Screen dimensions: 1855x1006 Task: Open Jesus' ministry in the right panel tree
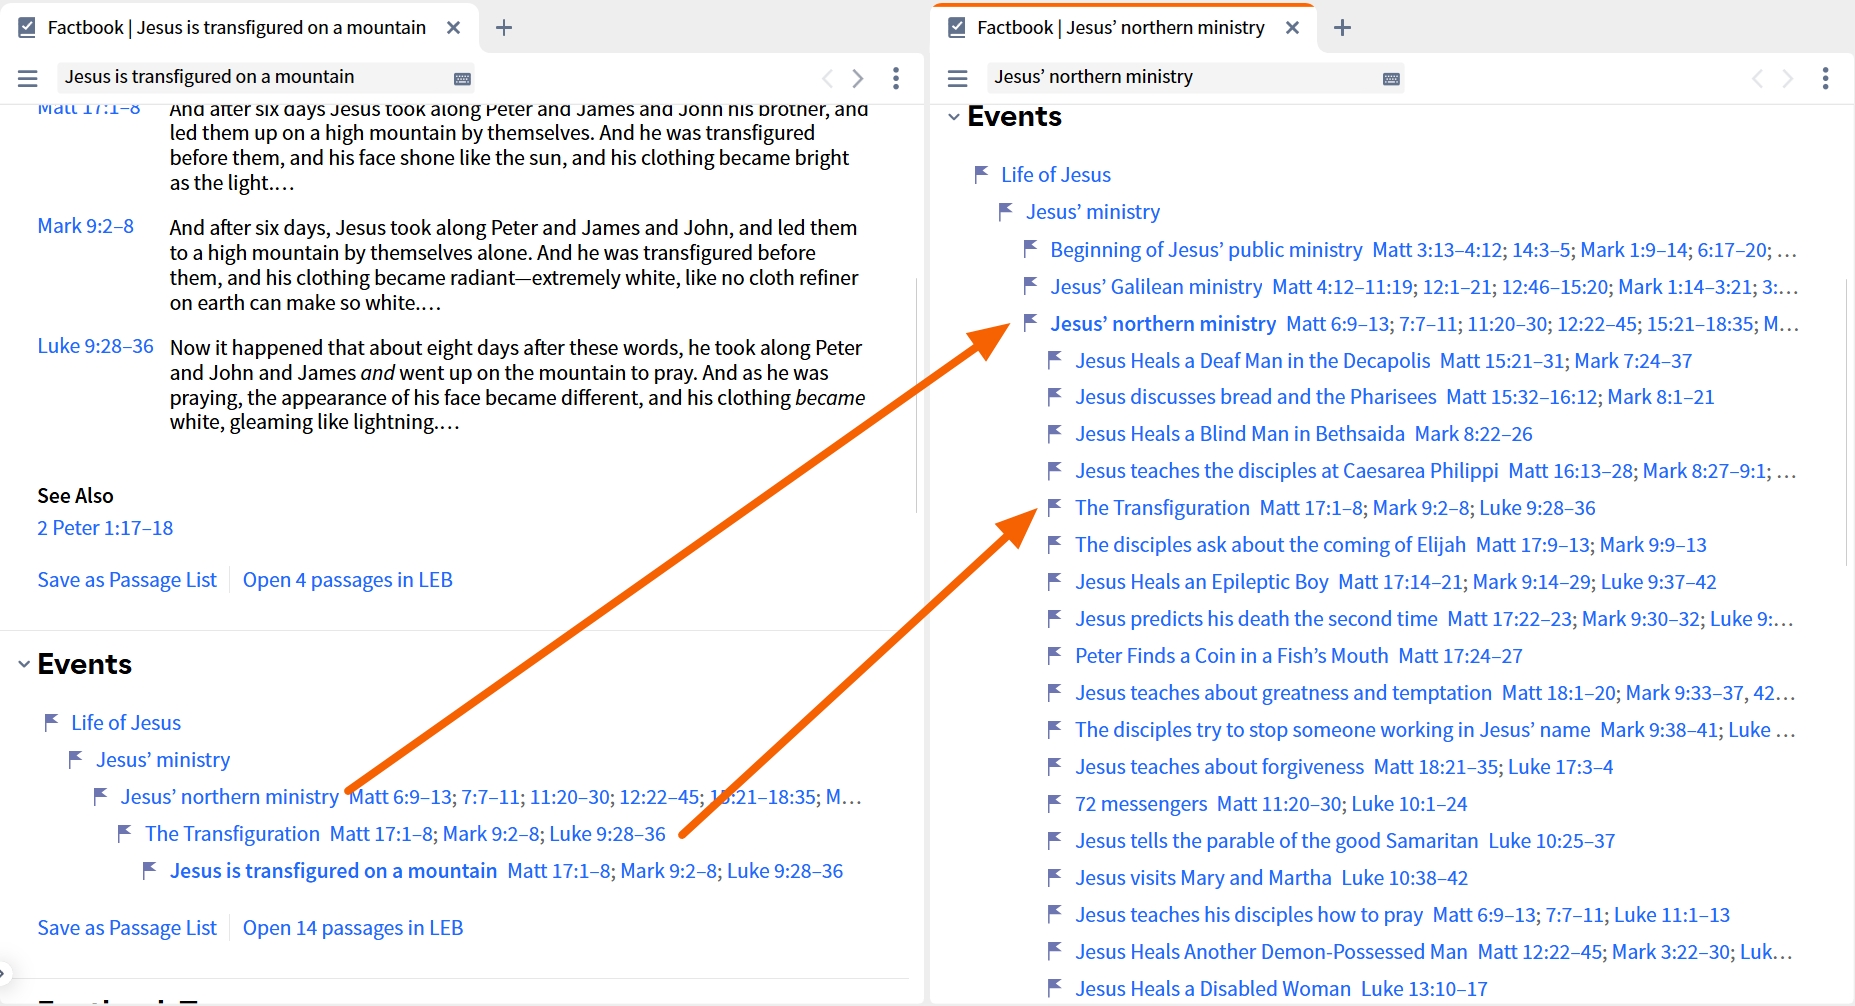click(x=1093, y=212)
